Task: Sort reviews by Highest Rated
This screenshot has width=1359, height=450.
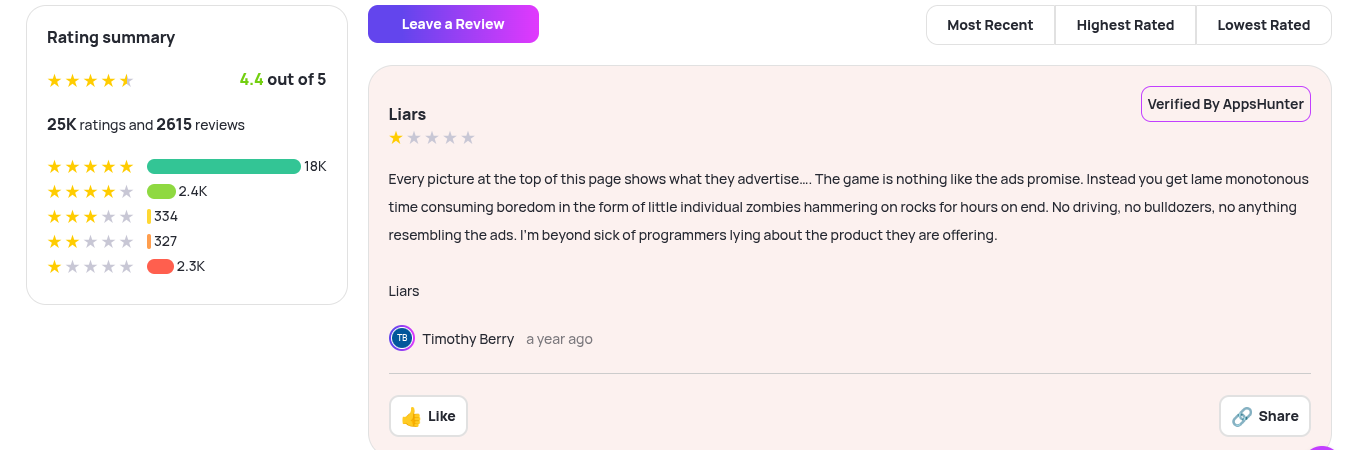Action: click(x=1125, y=25)
